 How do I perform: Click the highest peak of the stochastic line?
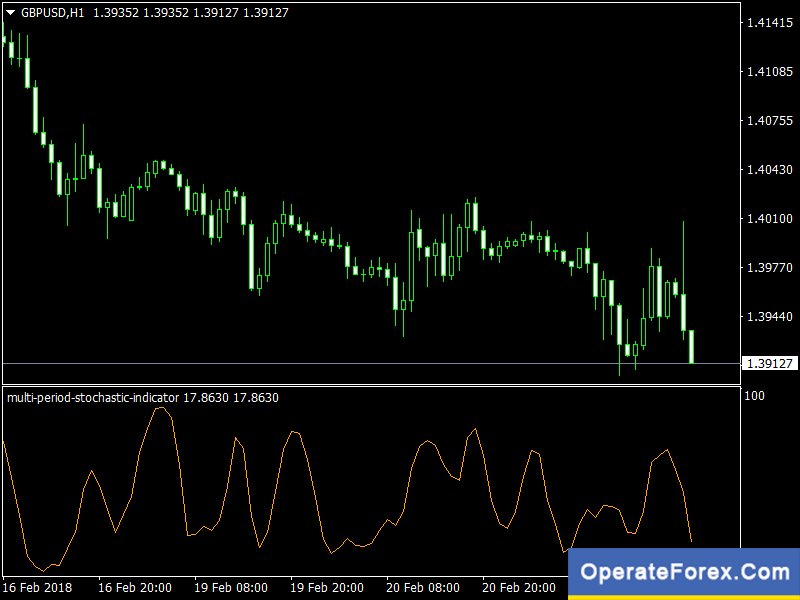(x=160, y=408)
